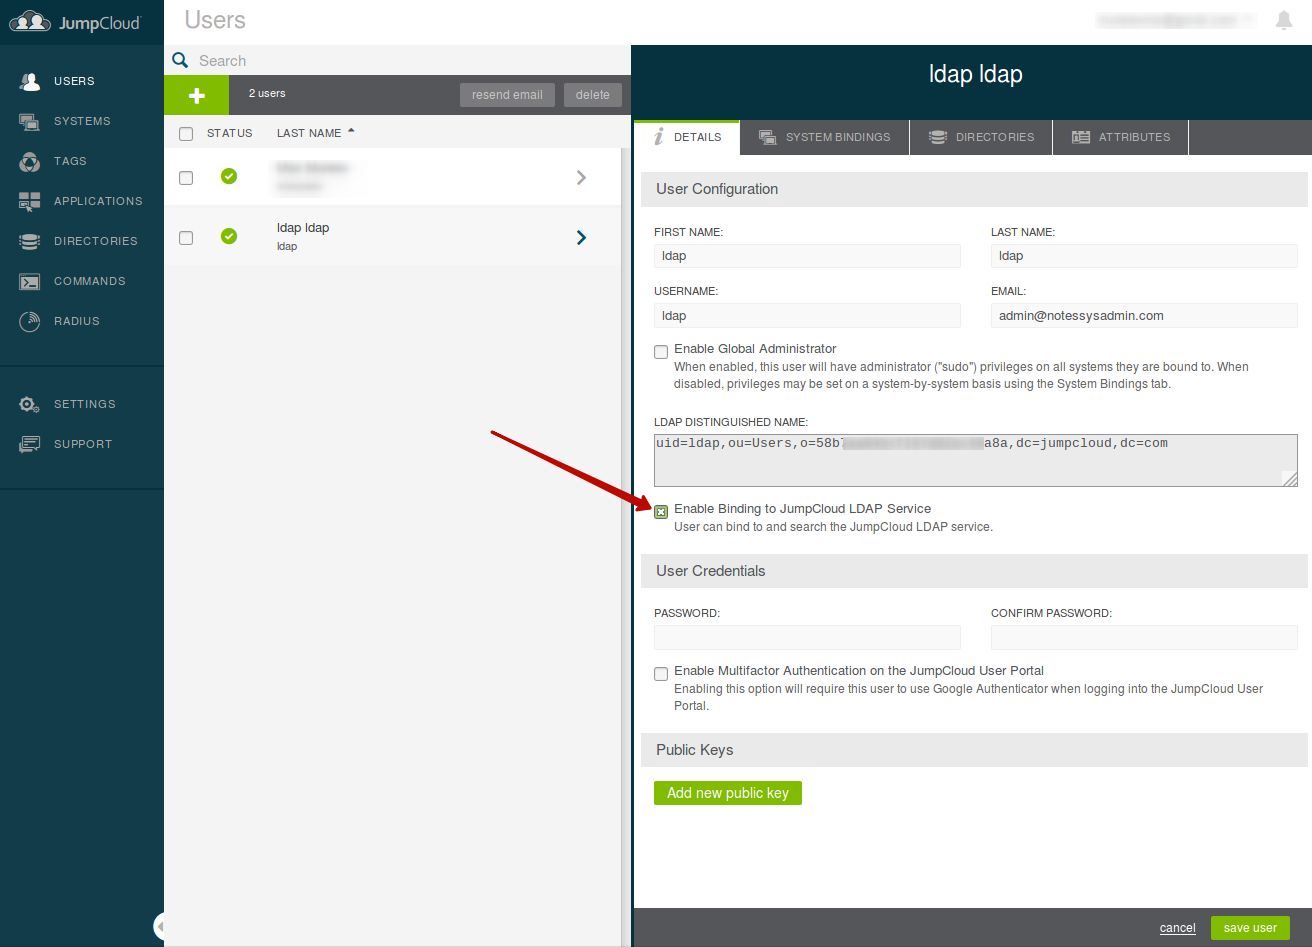Viewport: 1312px width, 947px height.
Task: Open the Systems icon in sidebar
Action: pyautogui.click(x=30, y=121)
